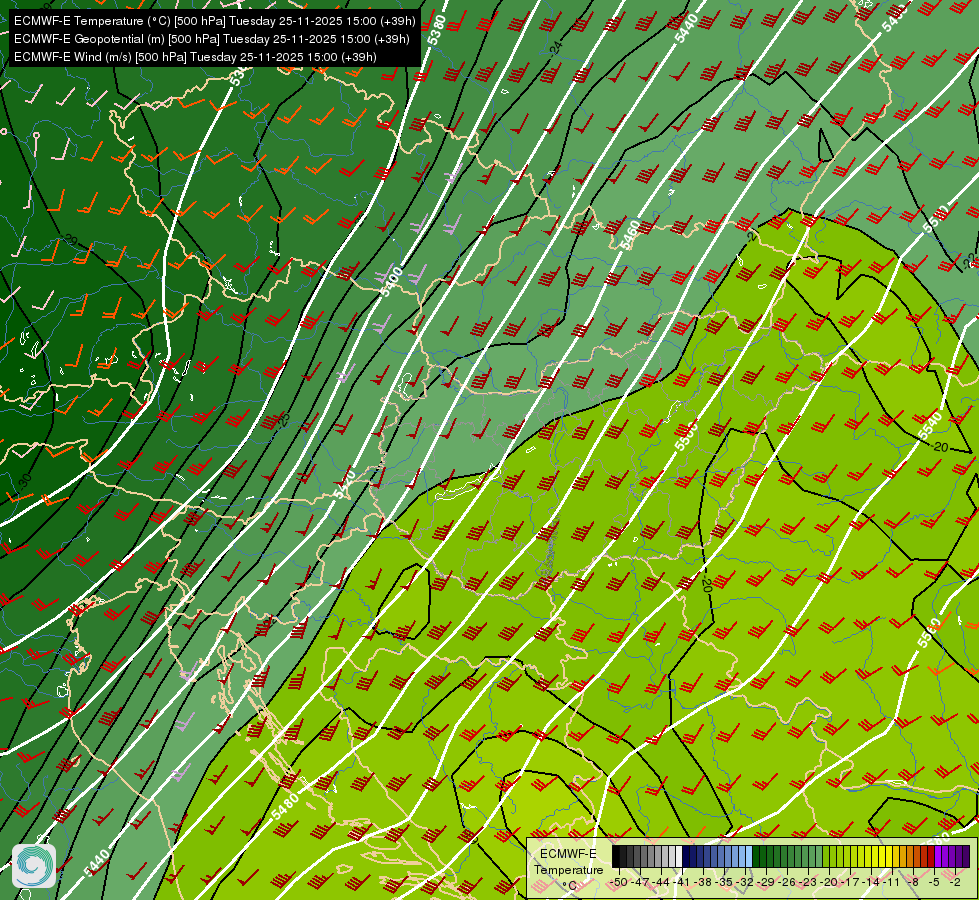Click the -8 legend tick label
The image size is (979, 900).
(913, 882)
